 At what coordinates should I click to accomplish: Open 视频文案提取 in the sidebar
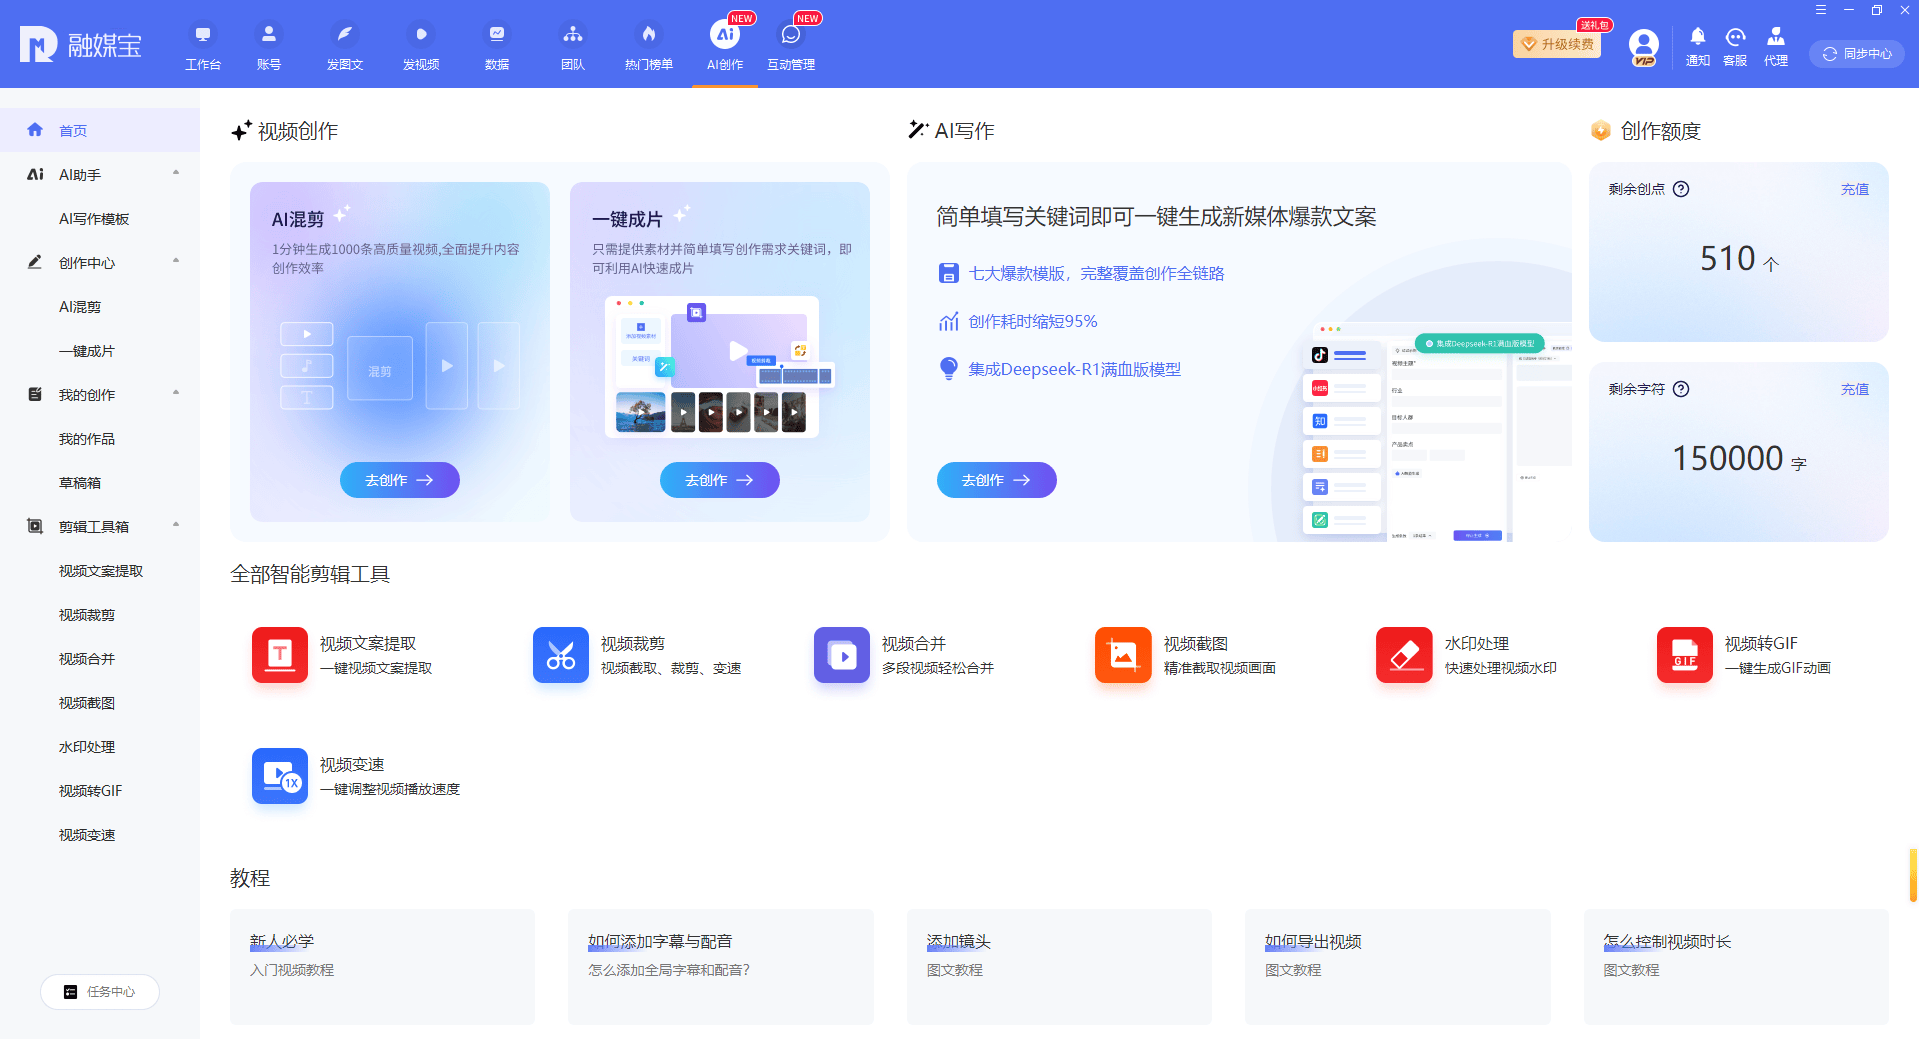click(100, 571)
